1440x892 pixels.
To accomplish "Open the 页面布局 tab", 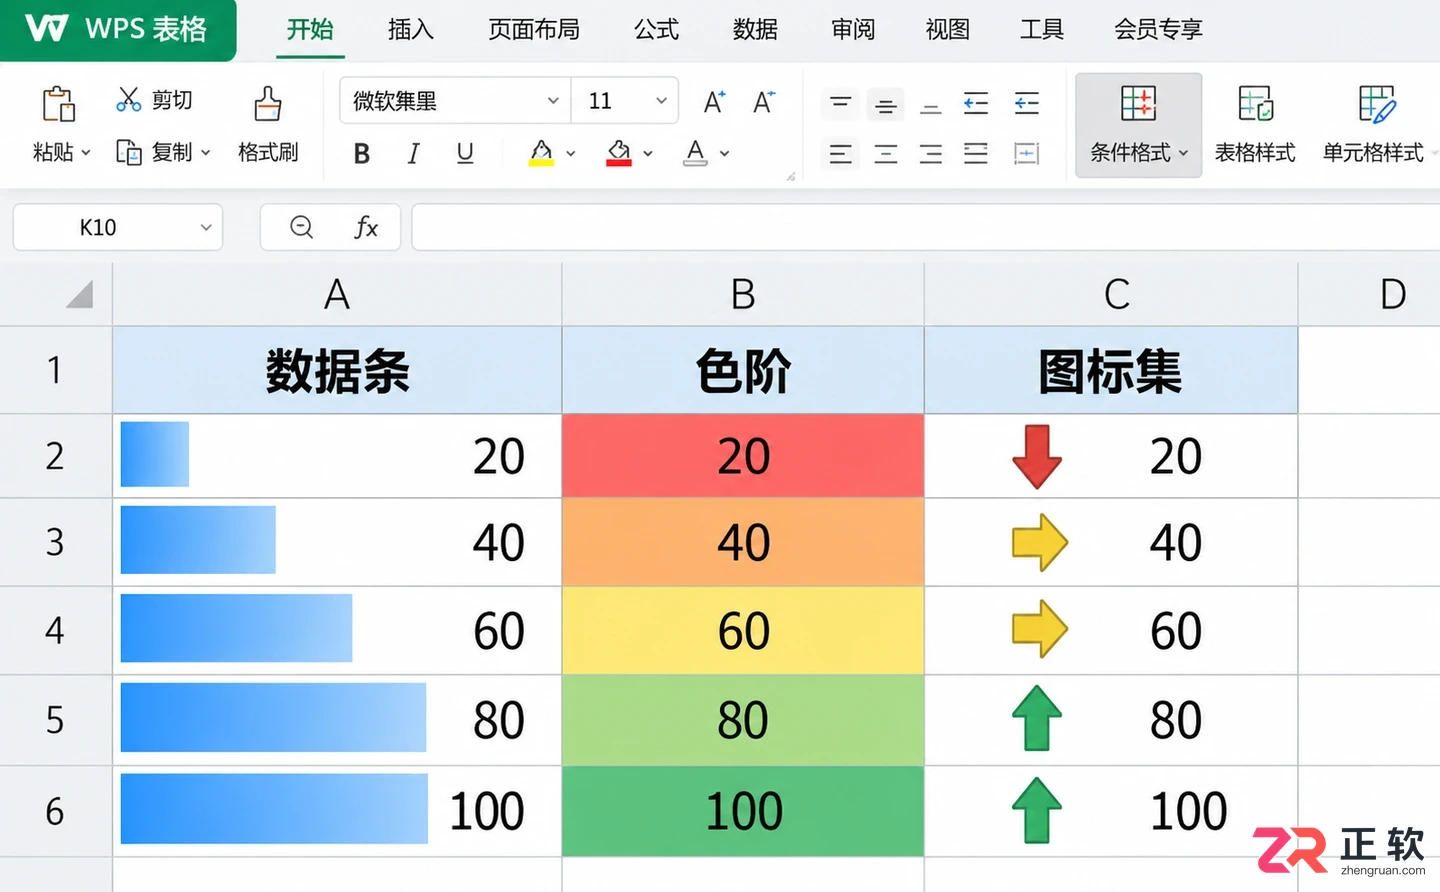I will click(x=534, y=30).
